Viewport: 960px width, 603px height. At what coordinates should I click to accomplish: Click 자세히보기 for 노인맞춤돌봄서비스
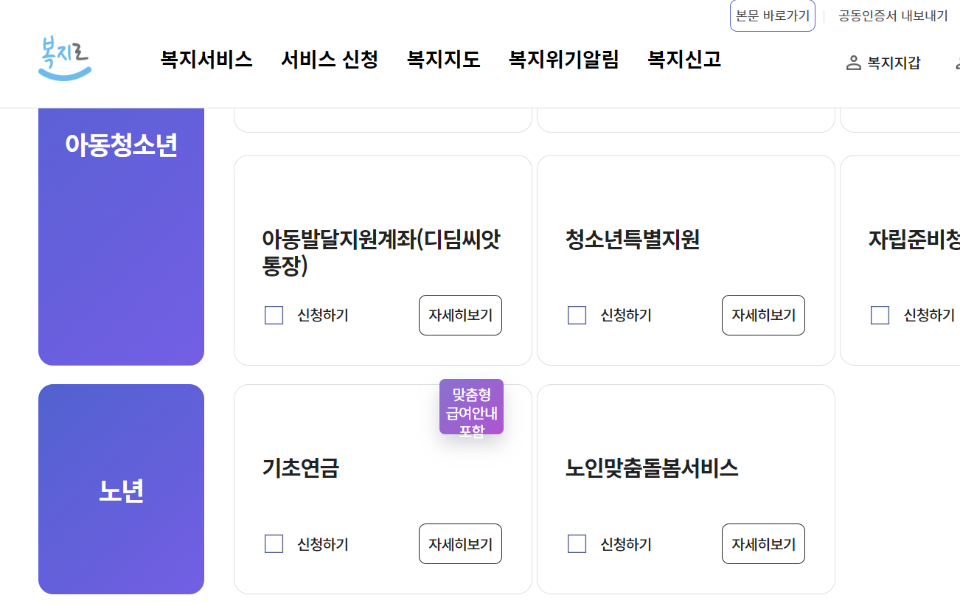763,543
